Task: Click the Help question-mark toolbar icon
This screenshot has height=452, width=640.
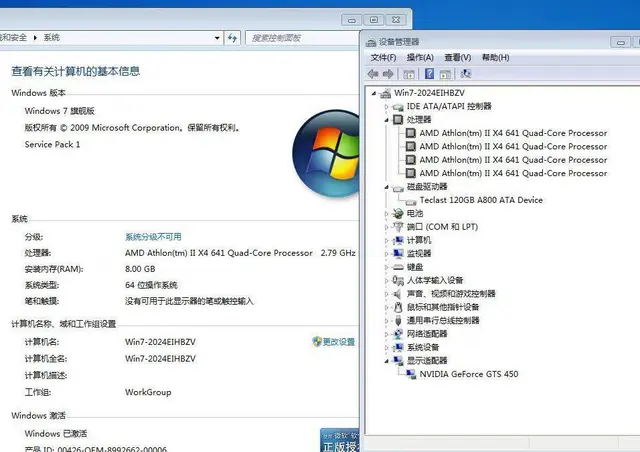Action: point(429,73)
